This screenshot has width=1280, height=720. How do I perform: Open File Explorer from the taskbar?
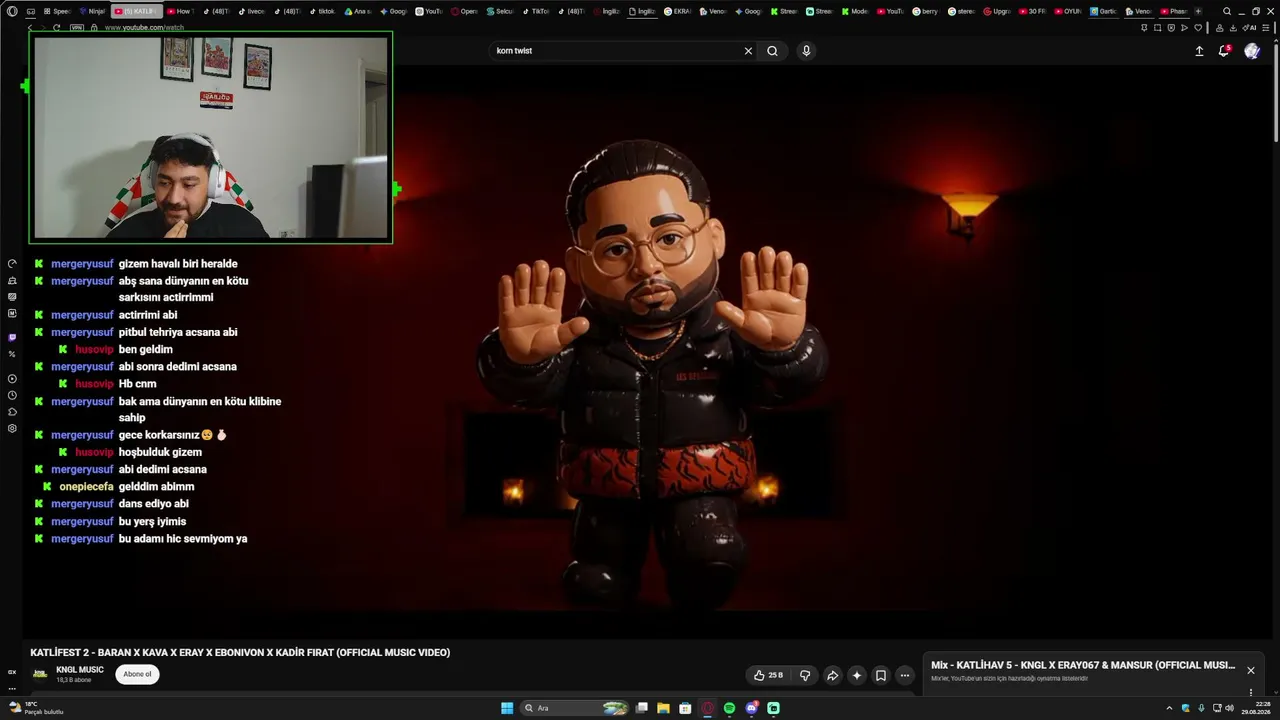pyautogui.click(x=663, y=708)
